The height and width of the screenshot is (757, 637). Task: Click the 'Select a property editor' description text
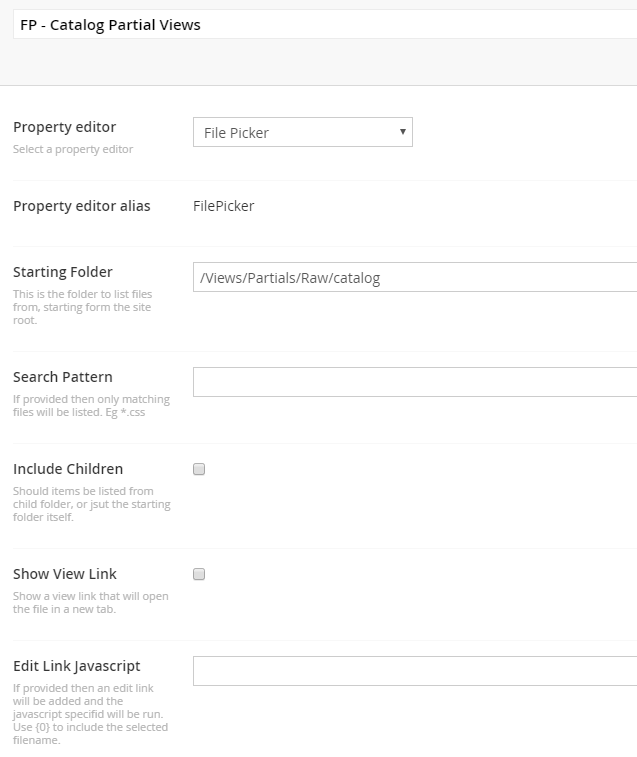point(73,149)
